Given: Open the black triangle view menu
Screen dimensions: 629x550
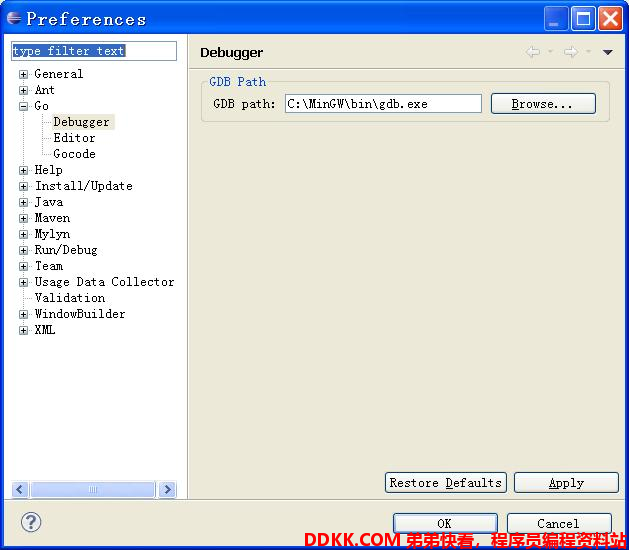Looking at the screenshot, I should pos(607,52).
